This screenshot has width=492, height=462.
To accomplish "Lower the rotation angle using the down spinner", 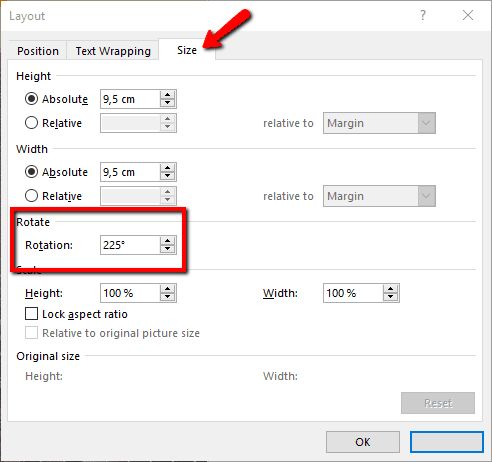I will click(167, 249).
